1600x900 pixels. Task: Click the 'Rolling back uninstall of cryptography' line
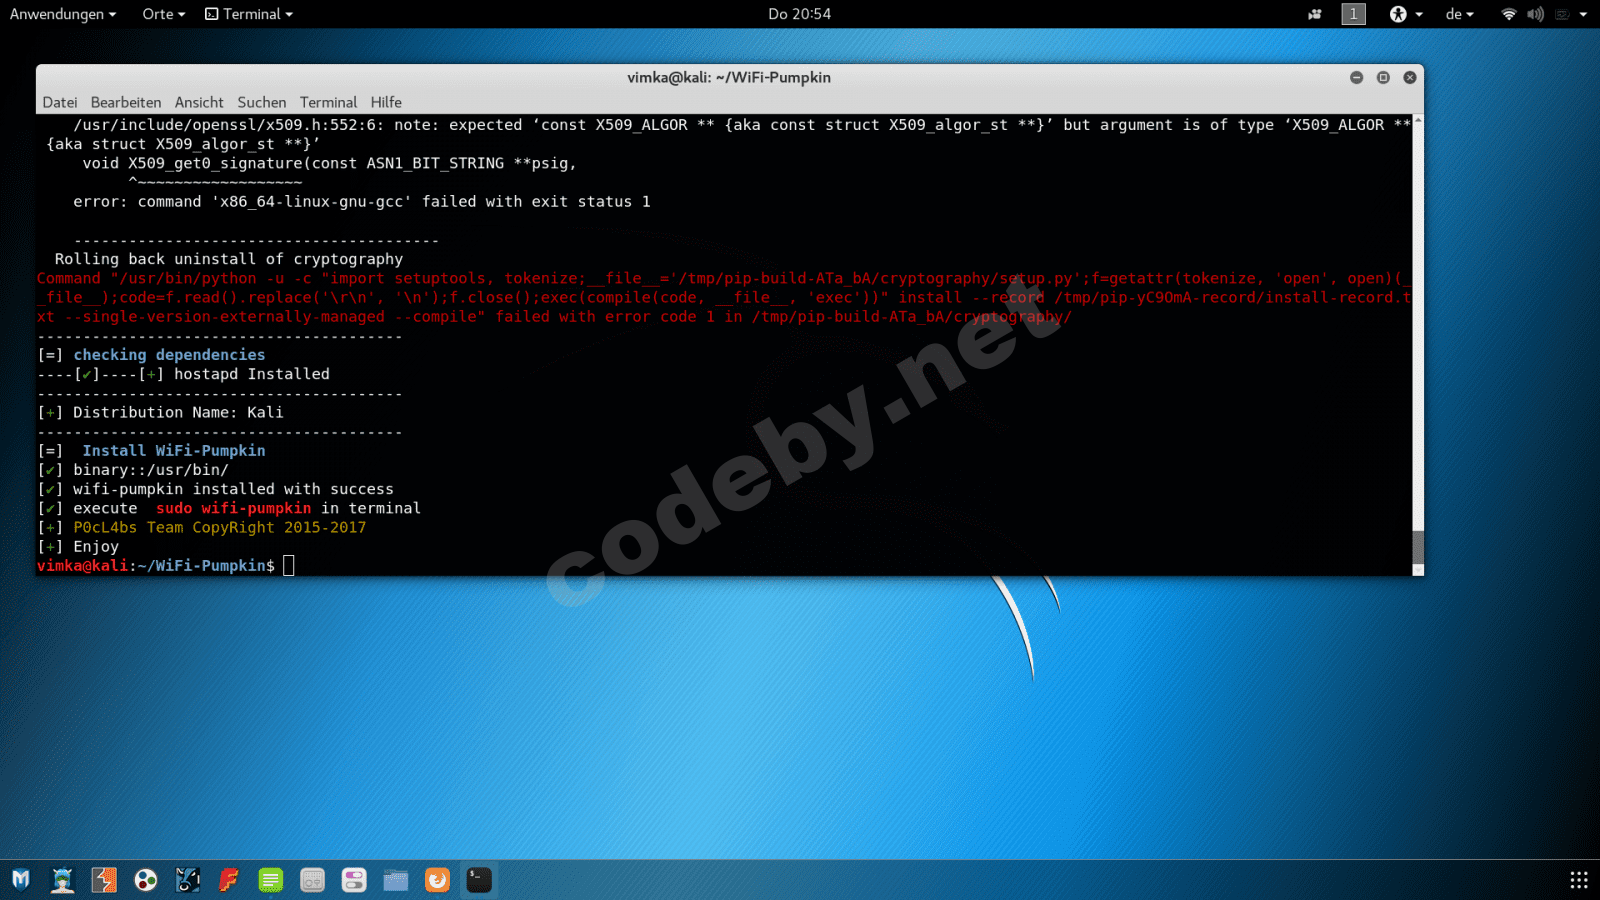point(229,259)
